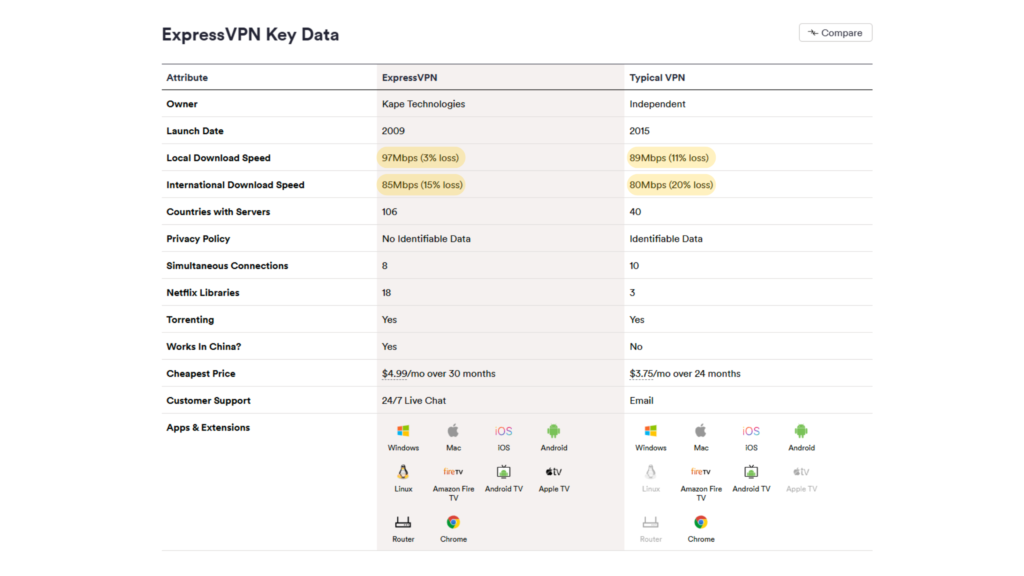Select the Amazon Fire TV icon under Typical VPN
The image size is (1024, 576).
pos(701,472)
